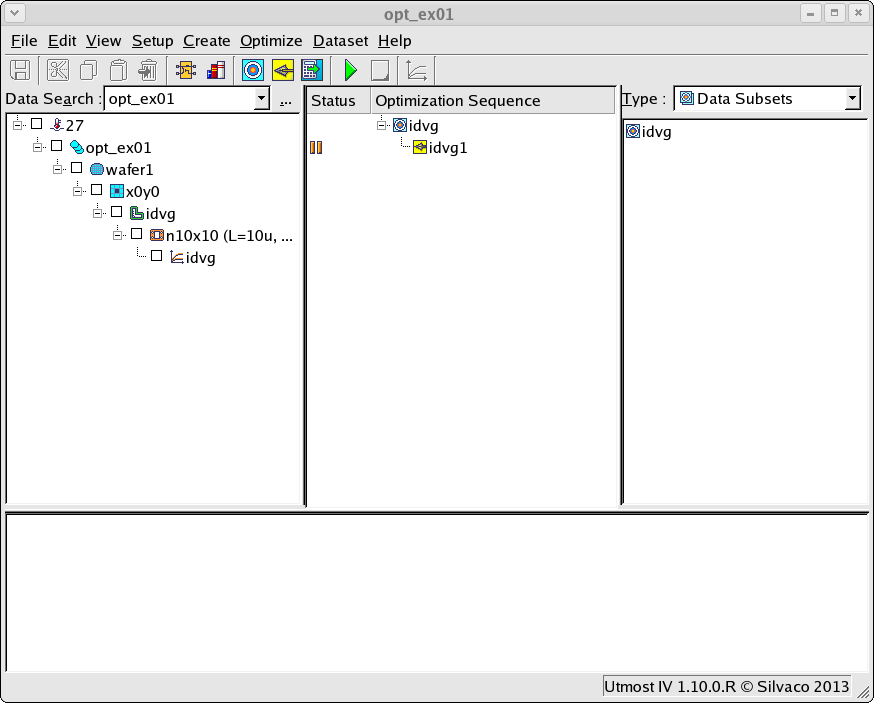Check the wafer1 checkbox
874x703 pixels.
point(76,168)
